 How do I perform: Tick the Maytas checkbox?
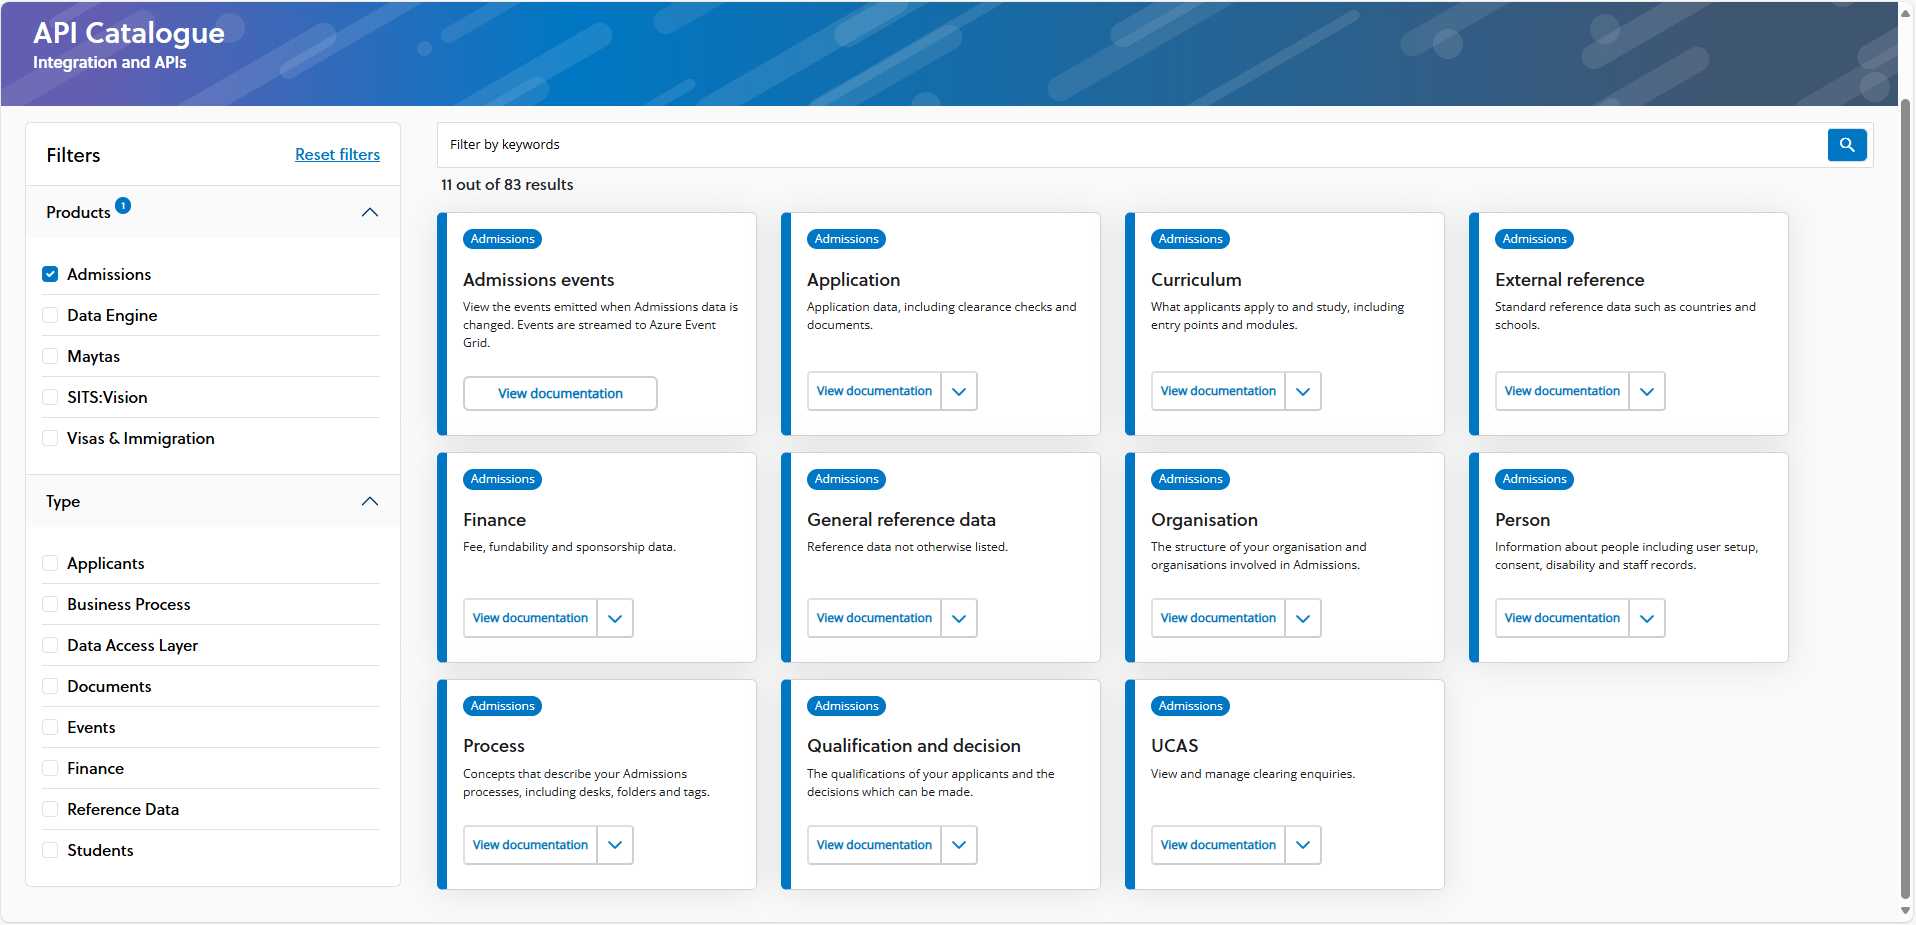(50, 356)
